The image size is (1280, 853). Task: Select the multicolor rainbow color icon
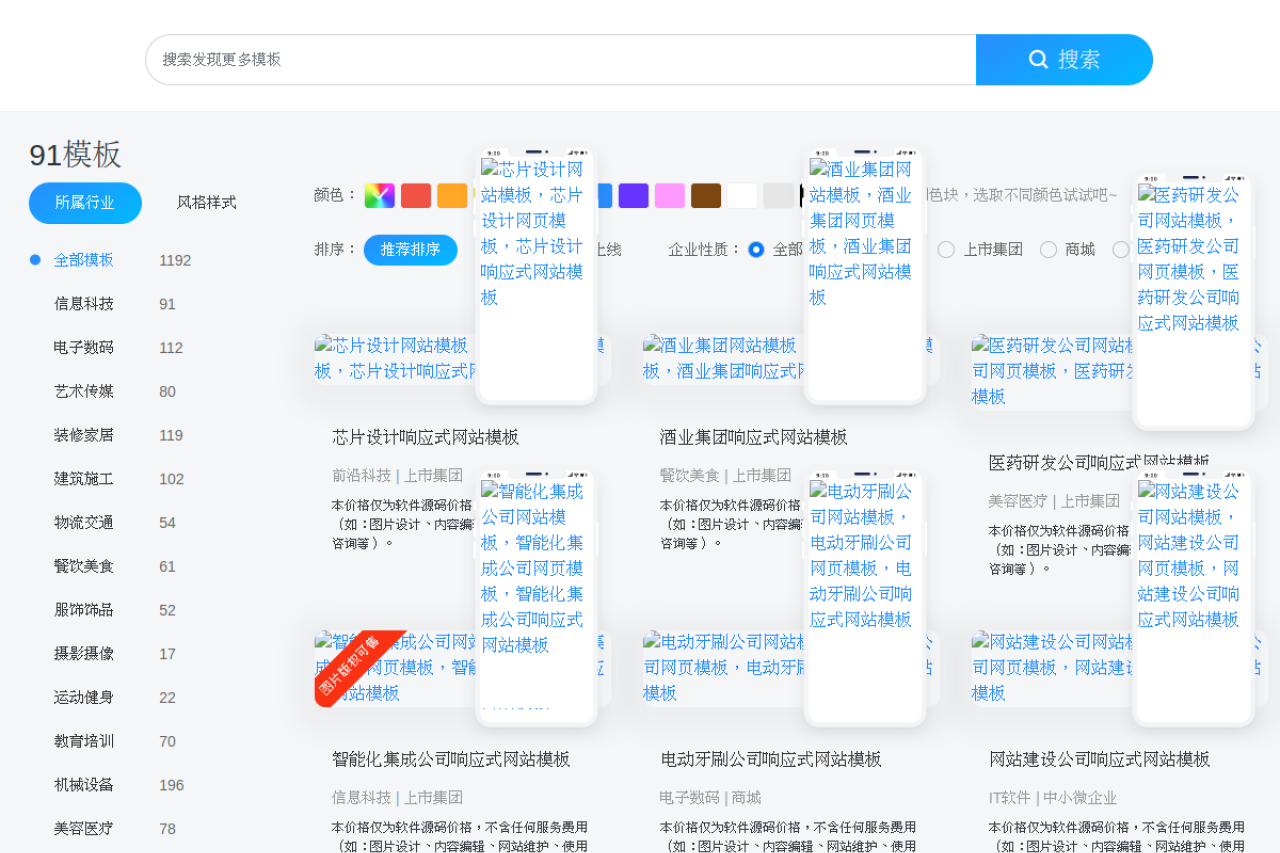point(380,196)
